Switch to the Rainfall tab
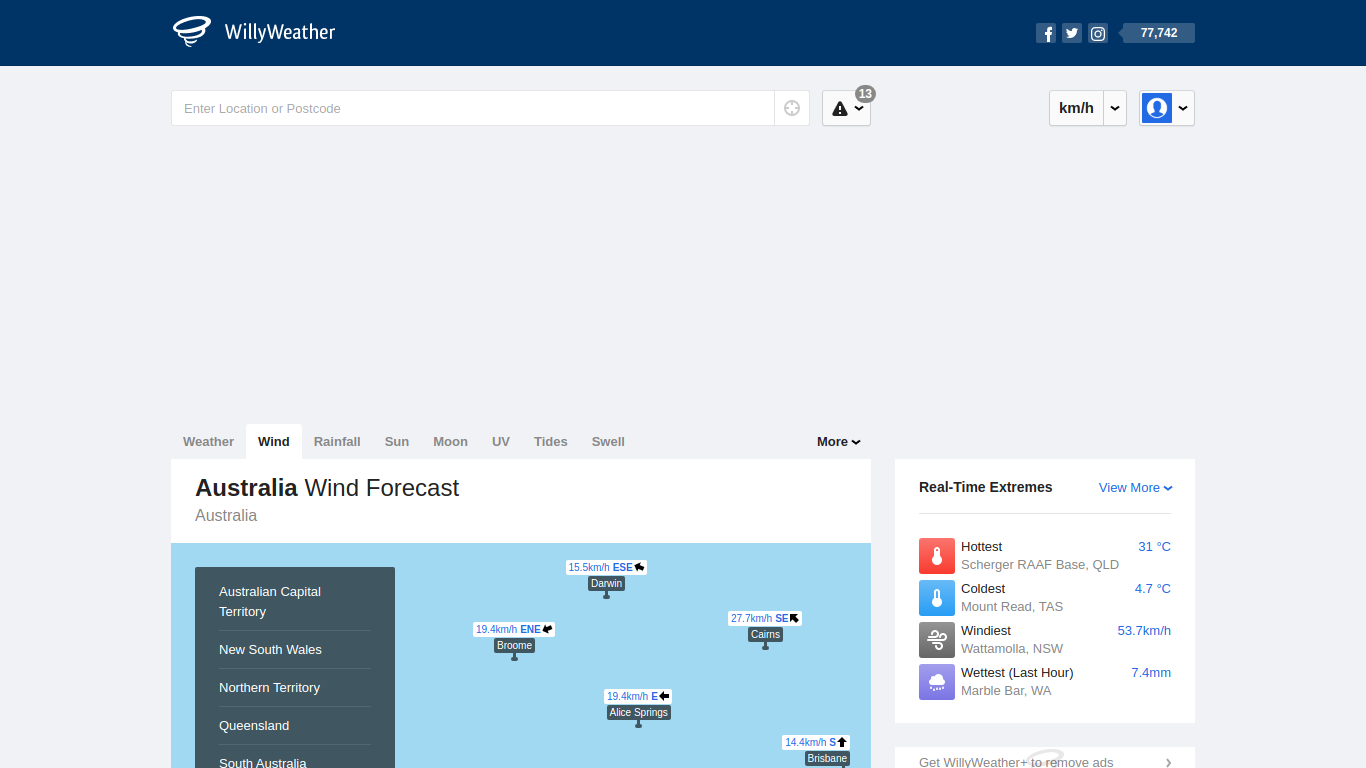1366x768 pixels. tap(337, 441)
